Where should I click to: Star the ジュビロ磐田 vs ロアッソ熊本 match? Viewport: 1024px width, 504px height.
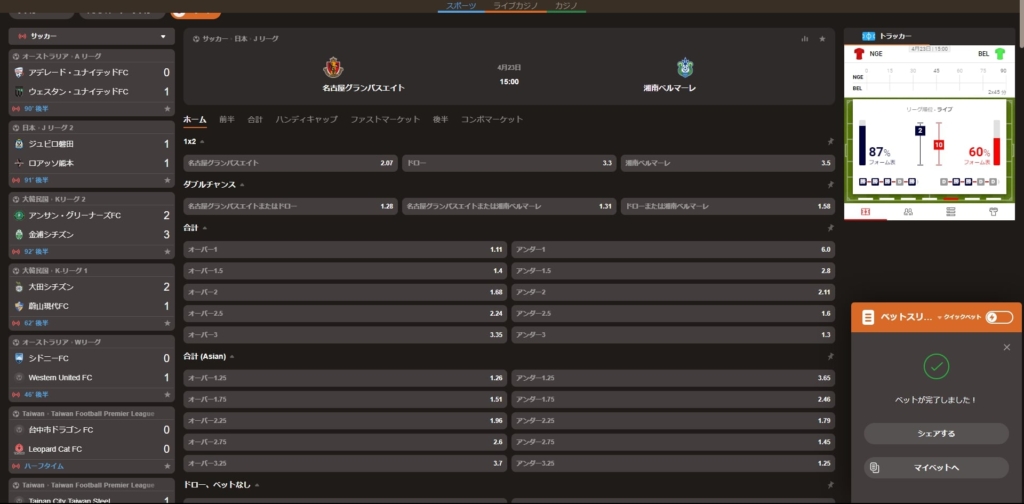[167, 180]
